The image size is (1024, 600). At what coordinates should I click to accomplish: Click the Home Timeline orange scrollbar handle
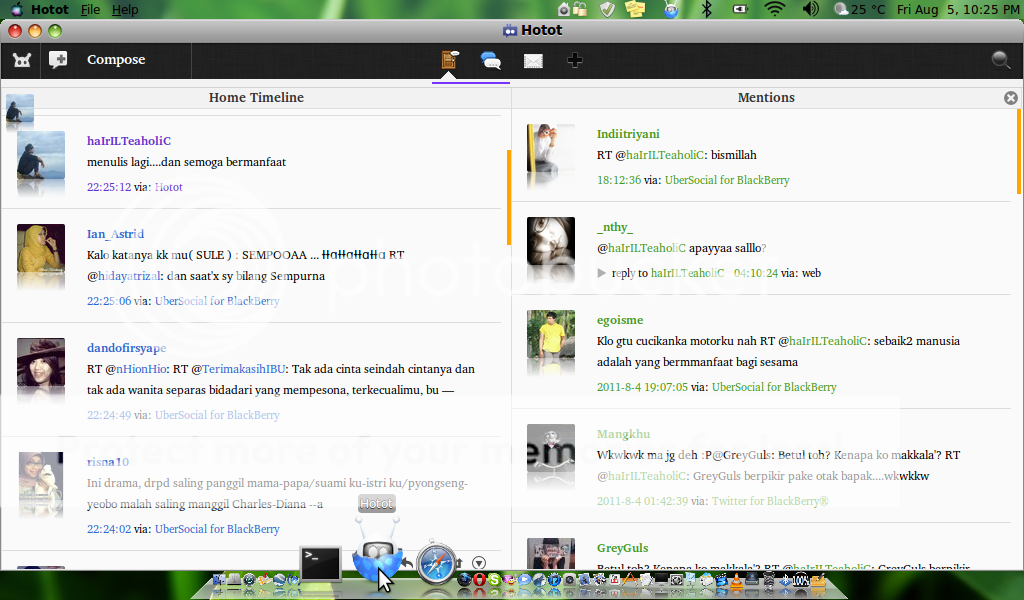point(509,197)
